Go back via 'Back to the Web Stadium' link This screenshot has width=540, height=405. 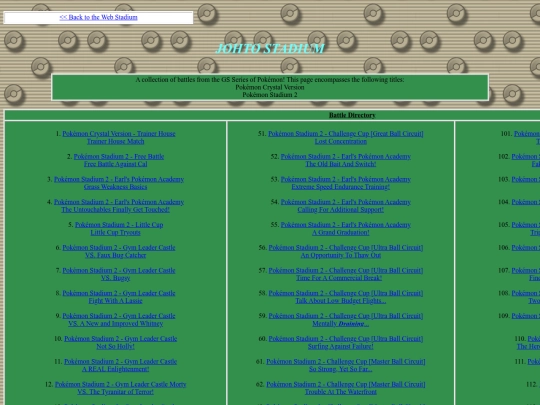98,17
